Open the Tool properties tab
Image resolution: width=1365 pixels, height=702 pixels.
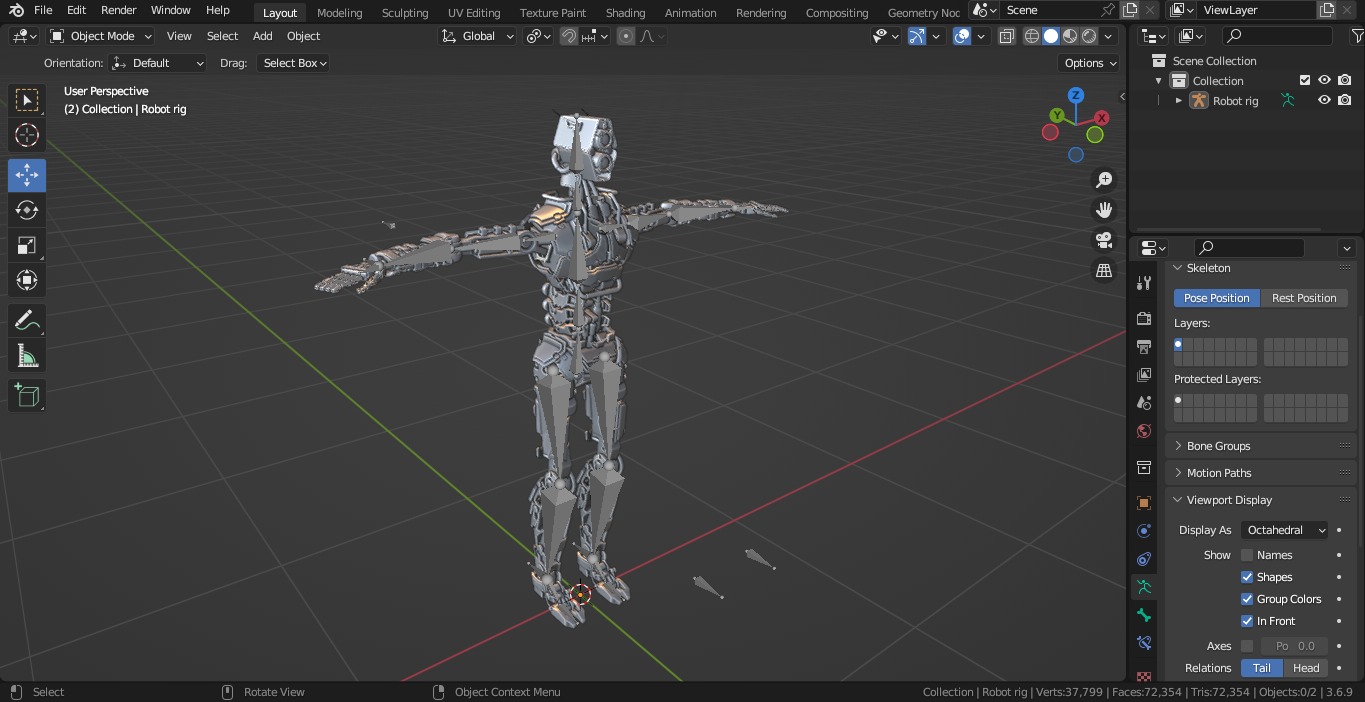pos(1144,284)
